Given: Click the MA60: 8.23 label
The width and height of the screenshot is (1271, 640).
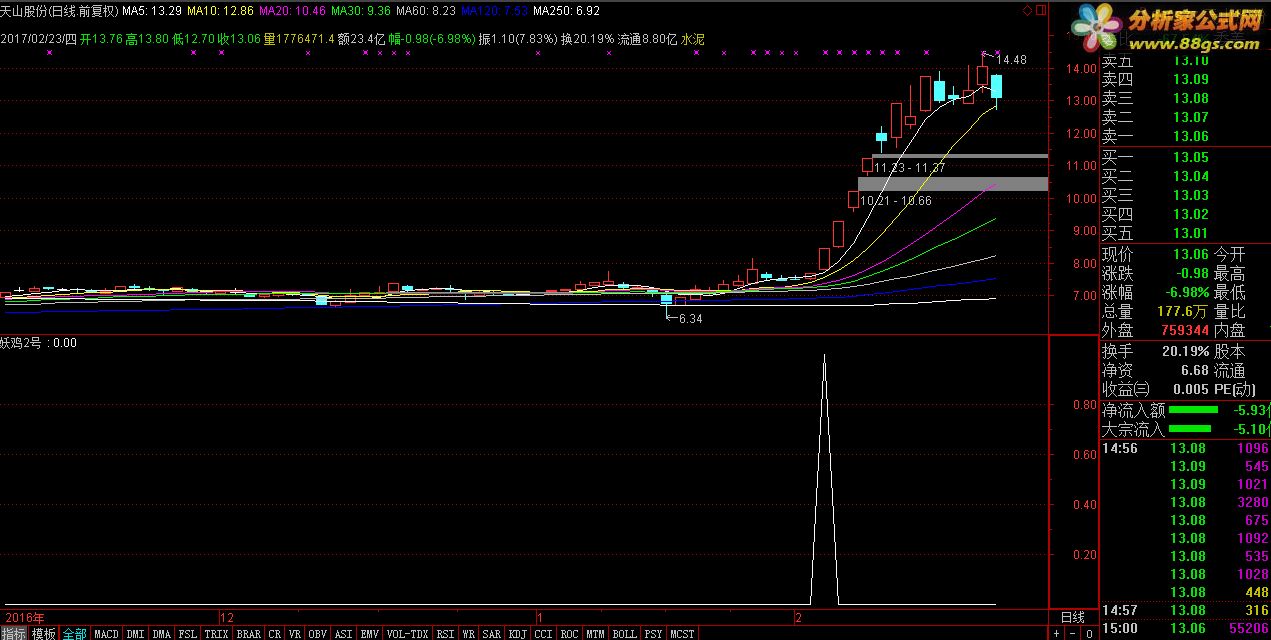Looking at the screenshot, I should point(426,11).
